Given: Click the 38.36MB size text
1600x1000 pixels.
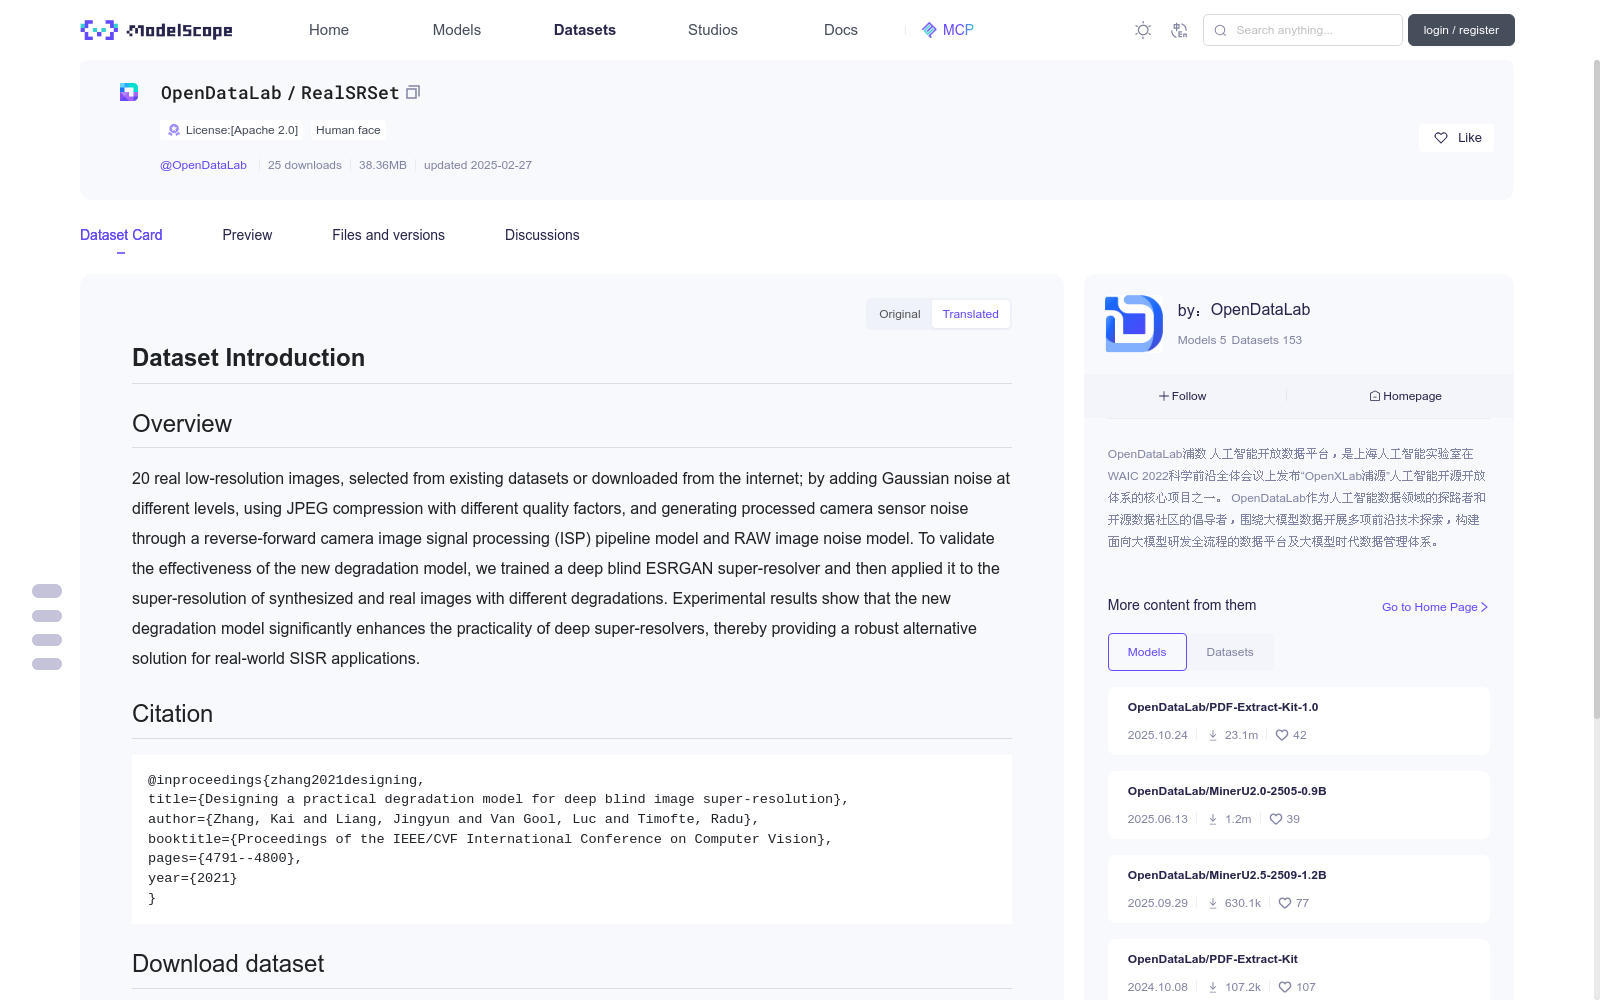Looking at the screenshot, I should tap(383, 165).
